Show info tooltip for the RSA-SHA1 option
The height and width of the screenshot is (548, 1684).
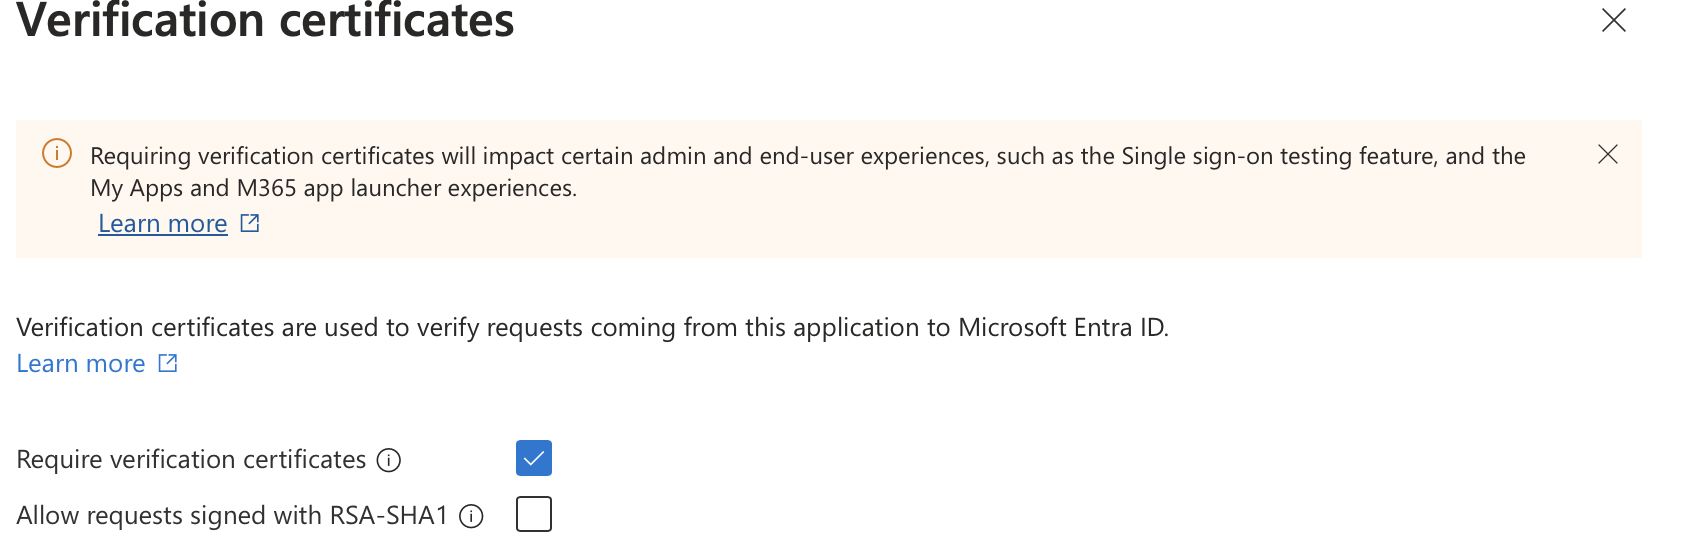click(471, 516)
